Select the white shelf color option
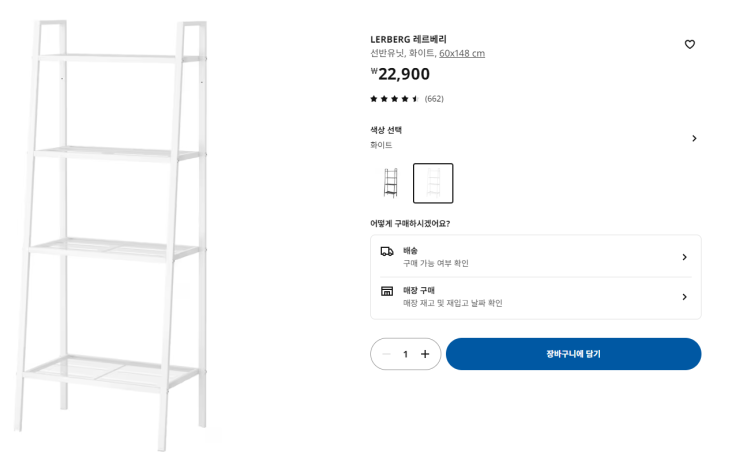 433,183
